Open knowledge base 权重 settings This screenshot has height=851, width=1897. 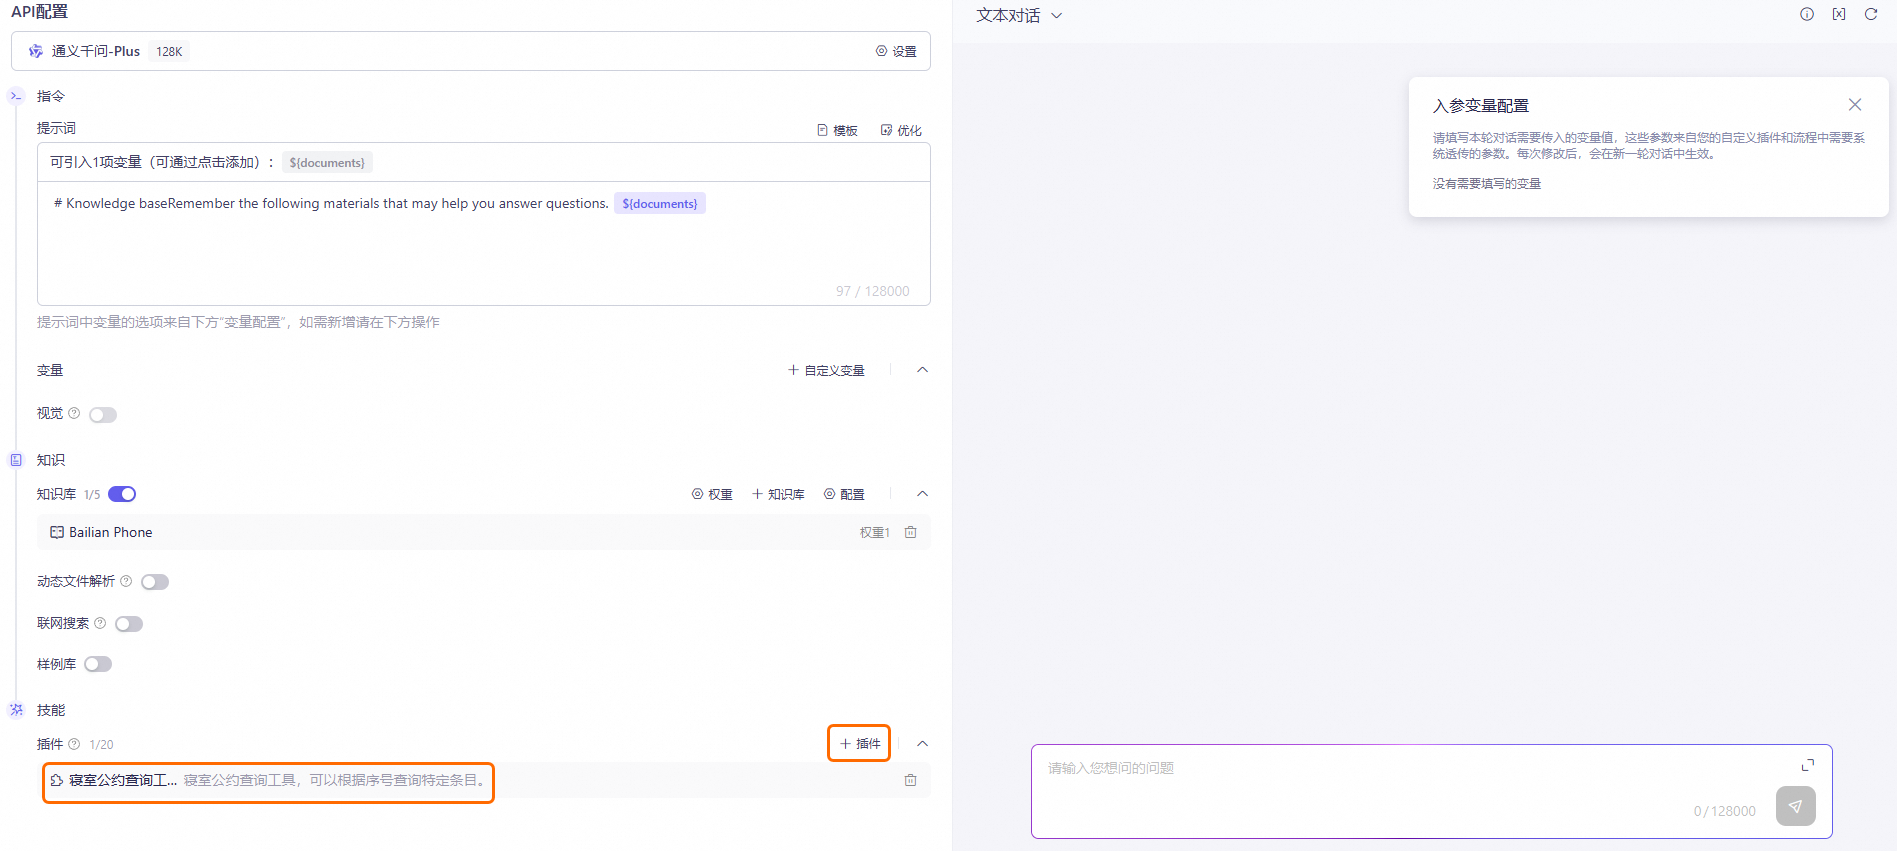coord(712,494)
